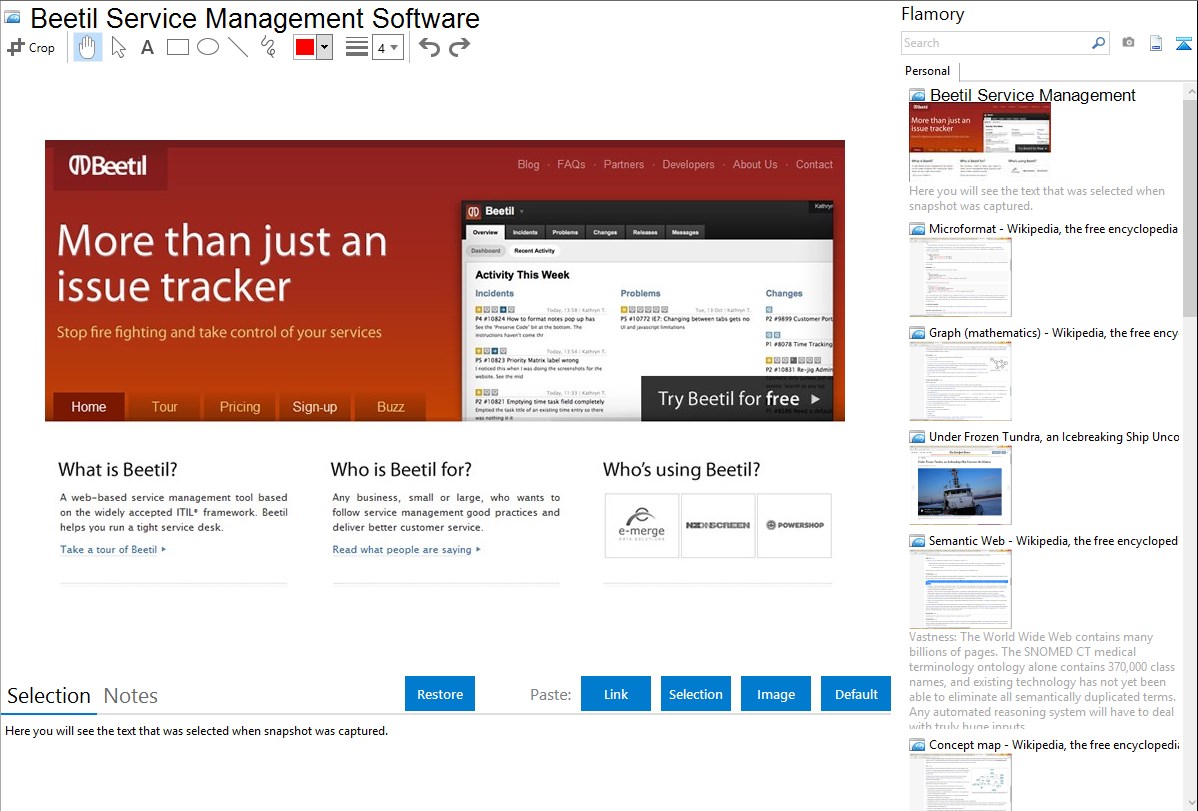
Task: Choose the text annotation tool
Action: coord(147,47)
